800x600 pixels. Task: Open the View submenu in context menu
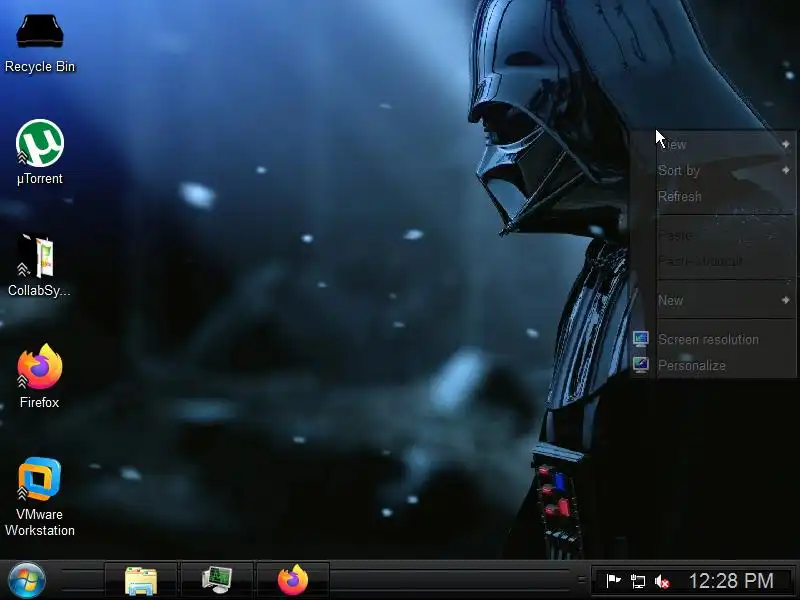(x=713, y=145)
